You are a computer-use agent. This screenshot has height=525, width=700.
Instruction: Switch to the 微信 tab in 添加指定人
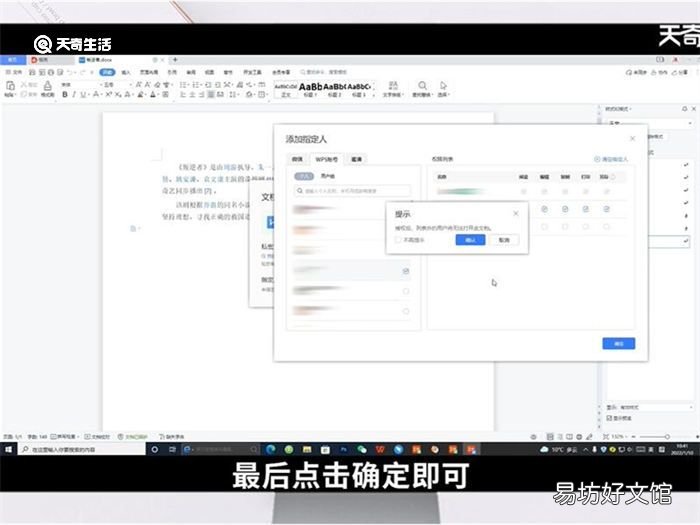pyautogui.click(x=297, y=159)
